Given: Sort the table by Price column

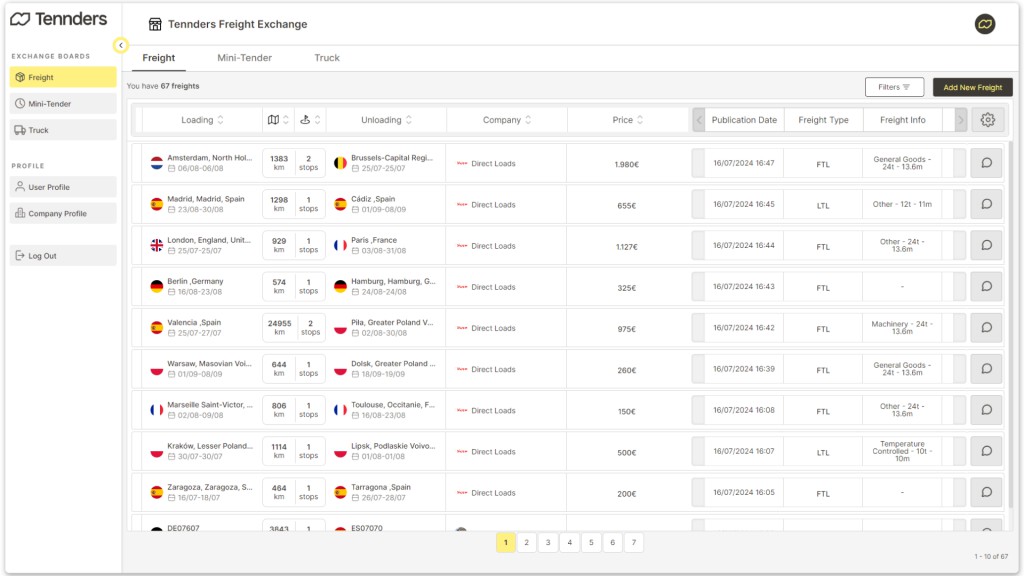Looking at the screenshot, I should pos(628,120).
